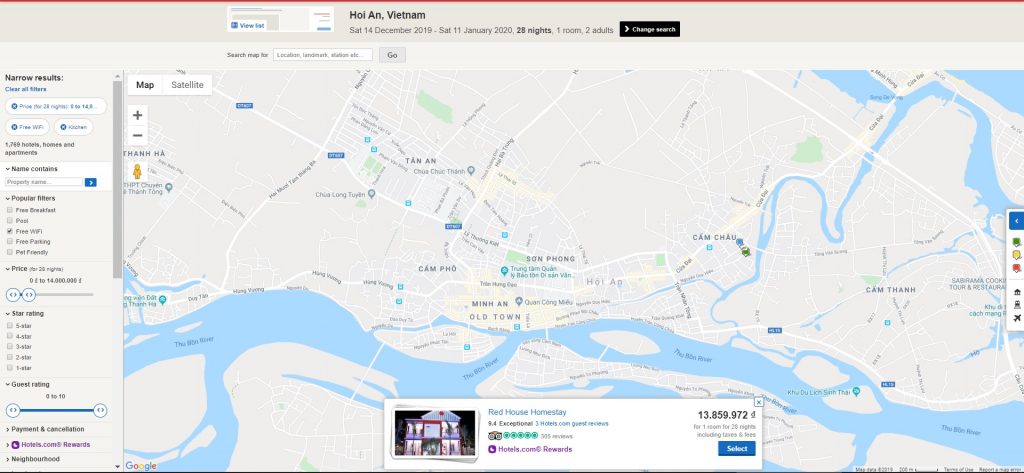
Task: Show train stations using the train icon
Action: click(x=1017, y=304)
